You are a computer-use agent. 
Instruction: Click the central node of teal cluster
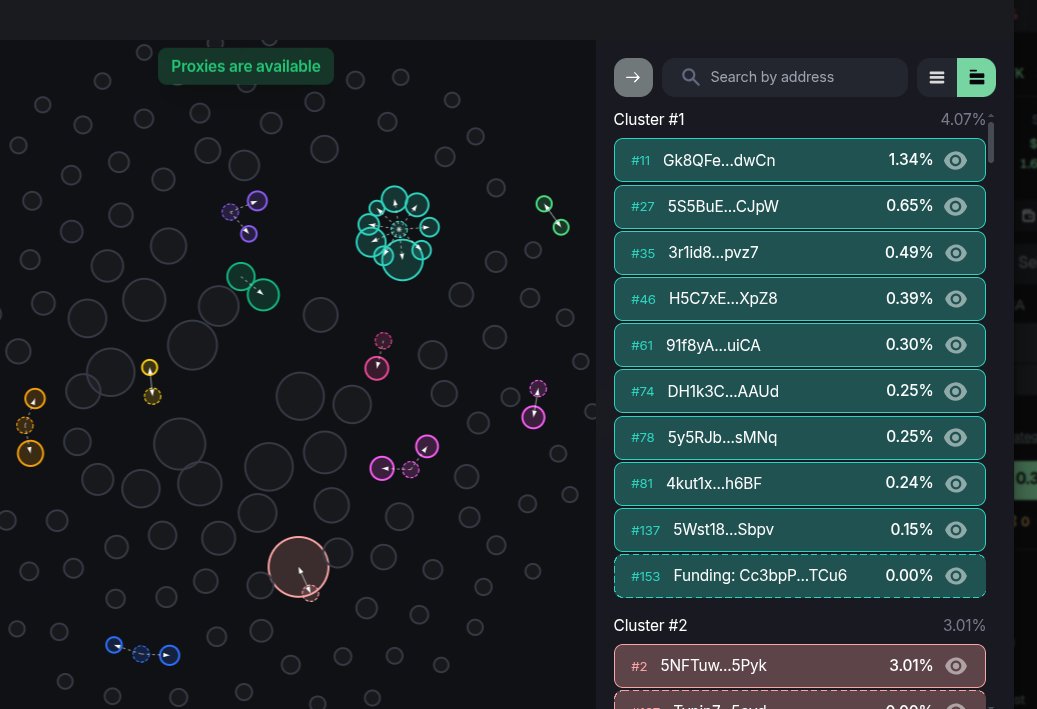point(399,229)
